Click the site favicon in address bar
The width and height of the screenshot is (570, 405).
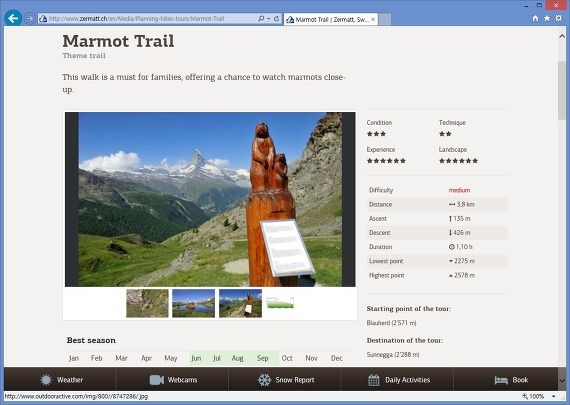click(43, 19)
